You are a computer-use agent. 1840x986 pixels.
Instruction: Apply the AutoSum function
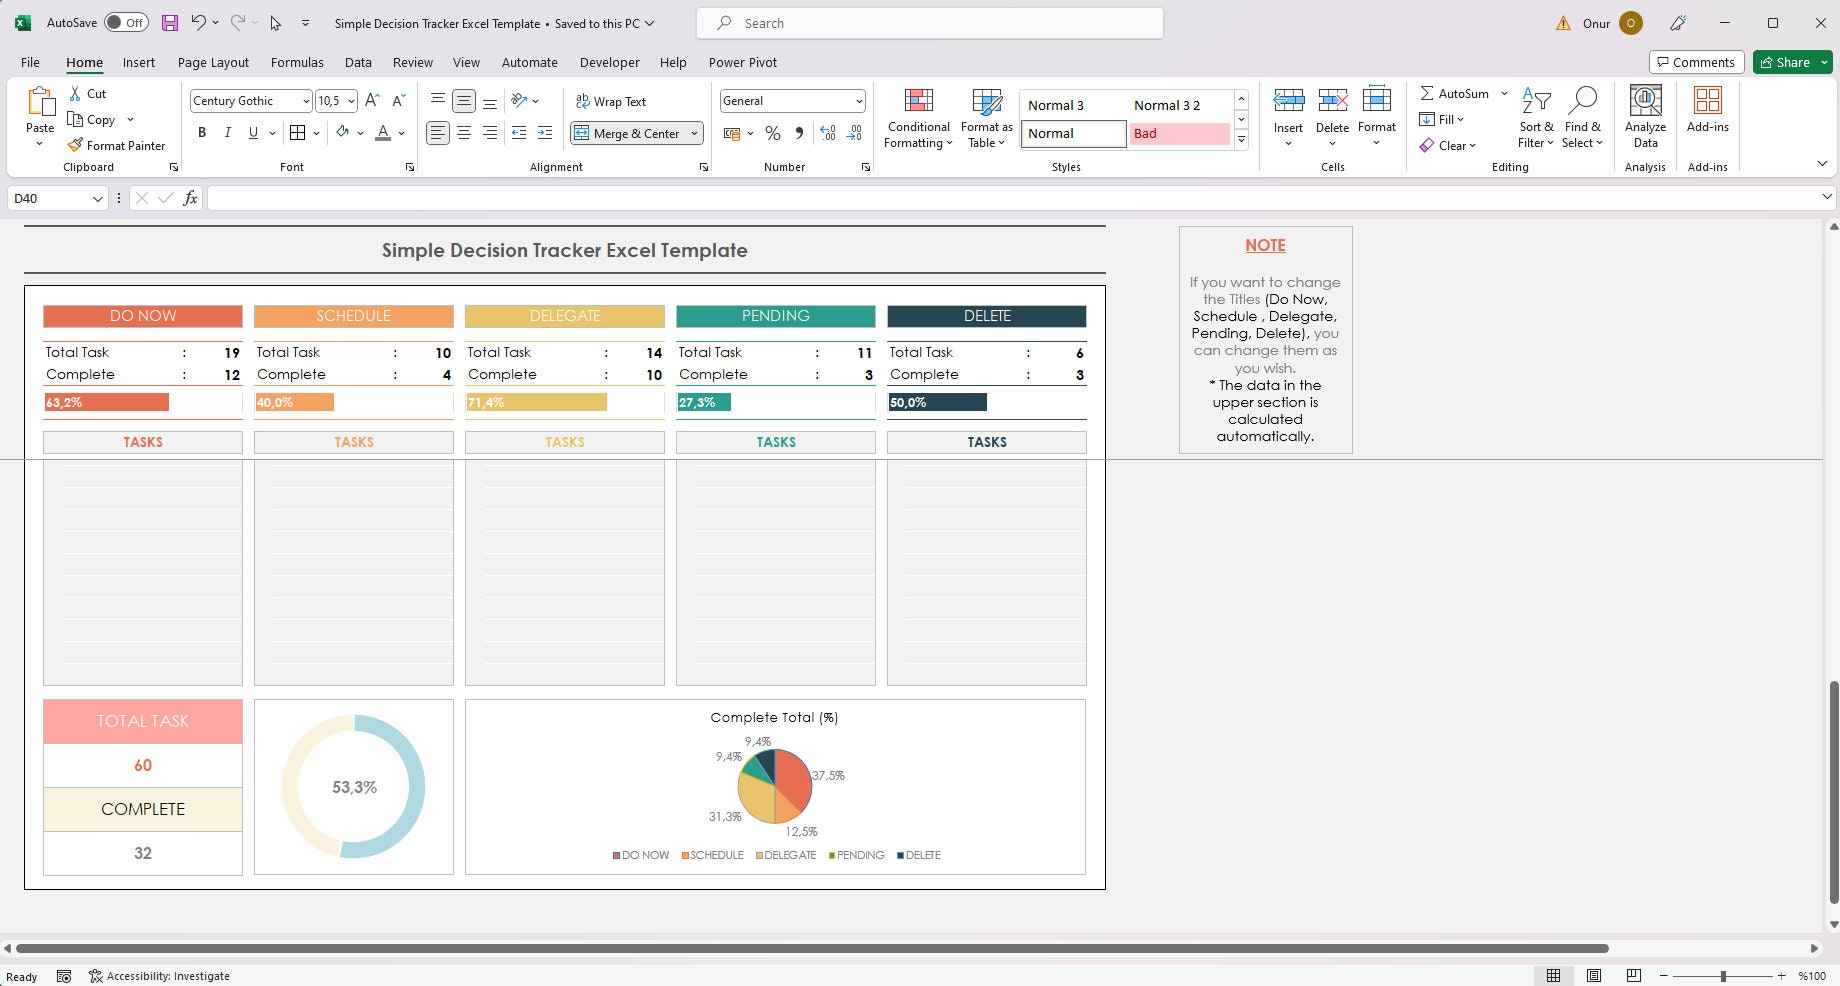tap(1456, 93)
